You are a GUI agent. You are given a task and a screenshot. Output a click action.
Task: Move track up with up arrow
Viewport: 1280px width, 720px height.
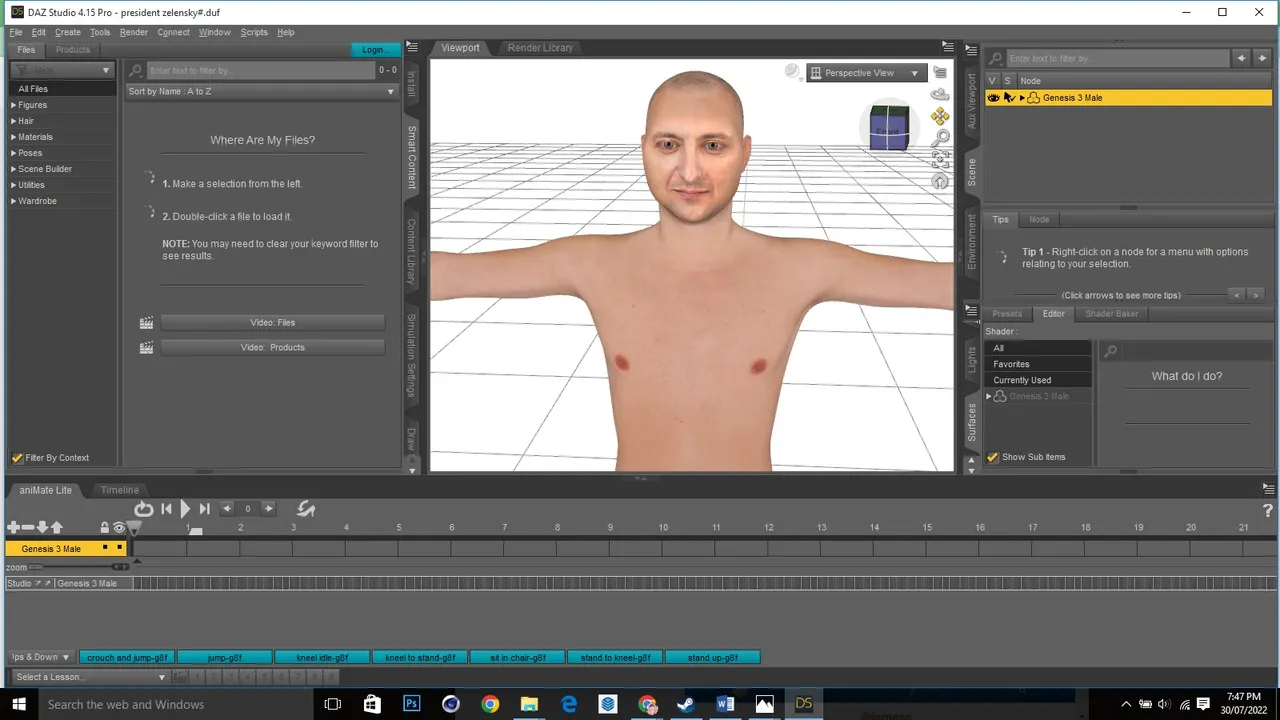coord(56,527)
